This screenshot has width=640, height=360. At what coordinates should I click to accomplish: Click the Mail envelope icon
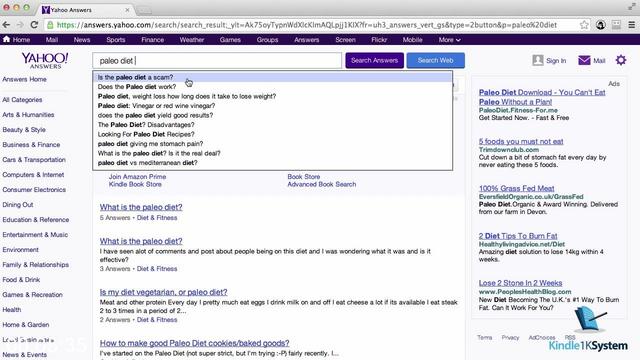pos(584,60)
